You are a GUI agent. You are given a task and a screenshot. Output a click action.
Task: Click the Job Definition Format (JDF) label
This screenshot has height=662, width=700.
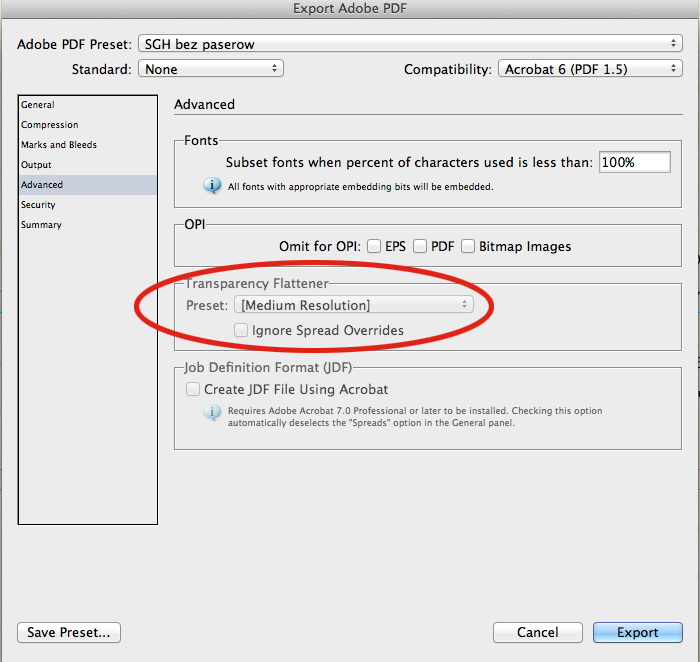(268, 367)
